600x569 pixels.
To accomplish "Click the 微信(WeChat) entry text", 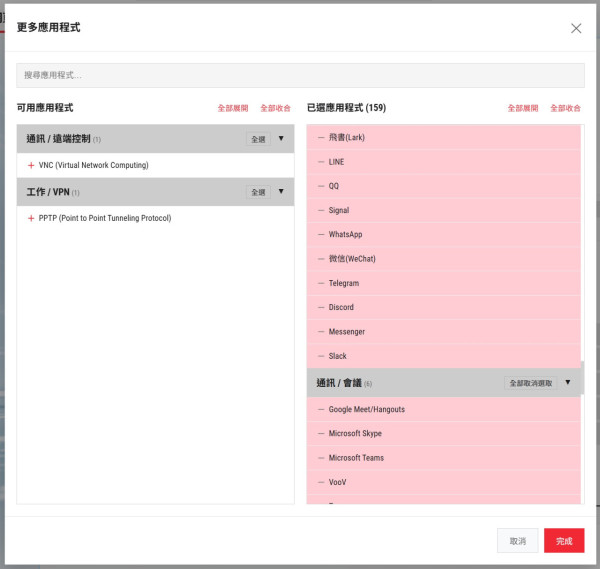I will (352, 259).
